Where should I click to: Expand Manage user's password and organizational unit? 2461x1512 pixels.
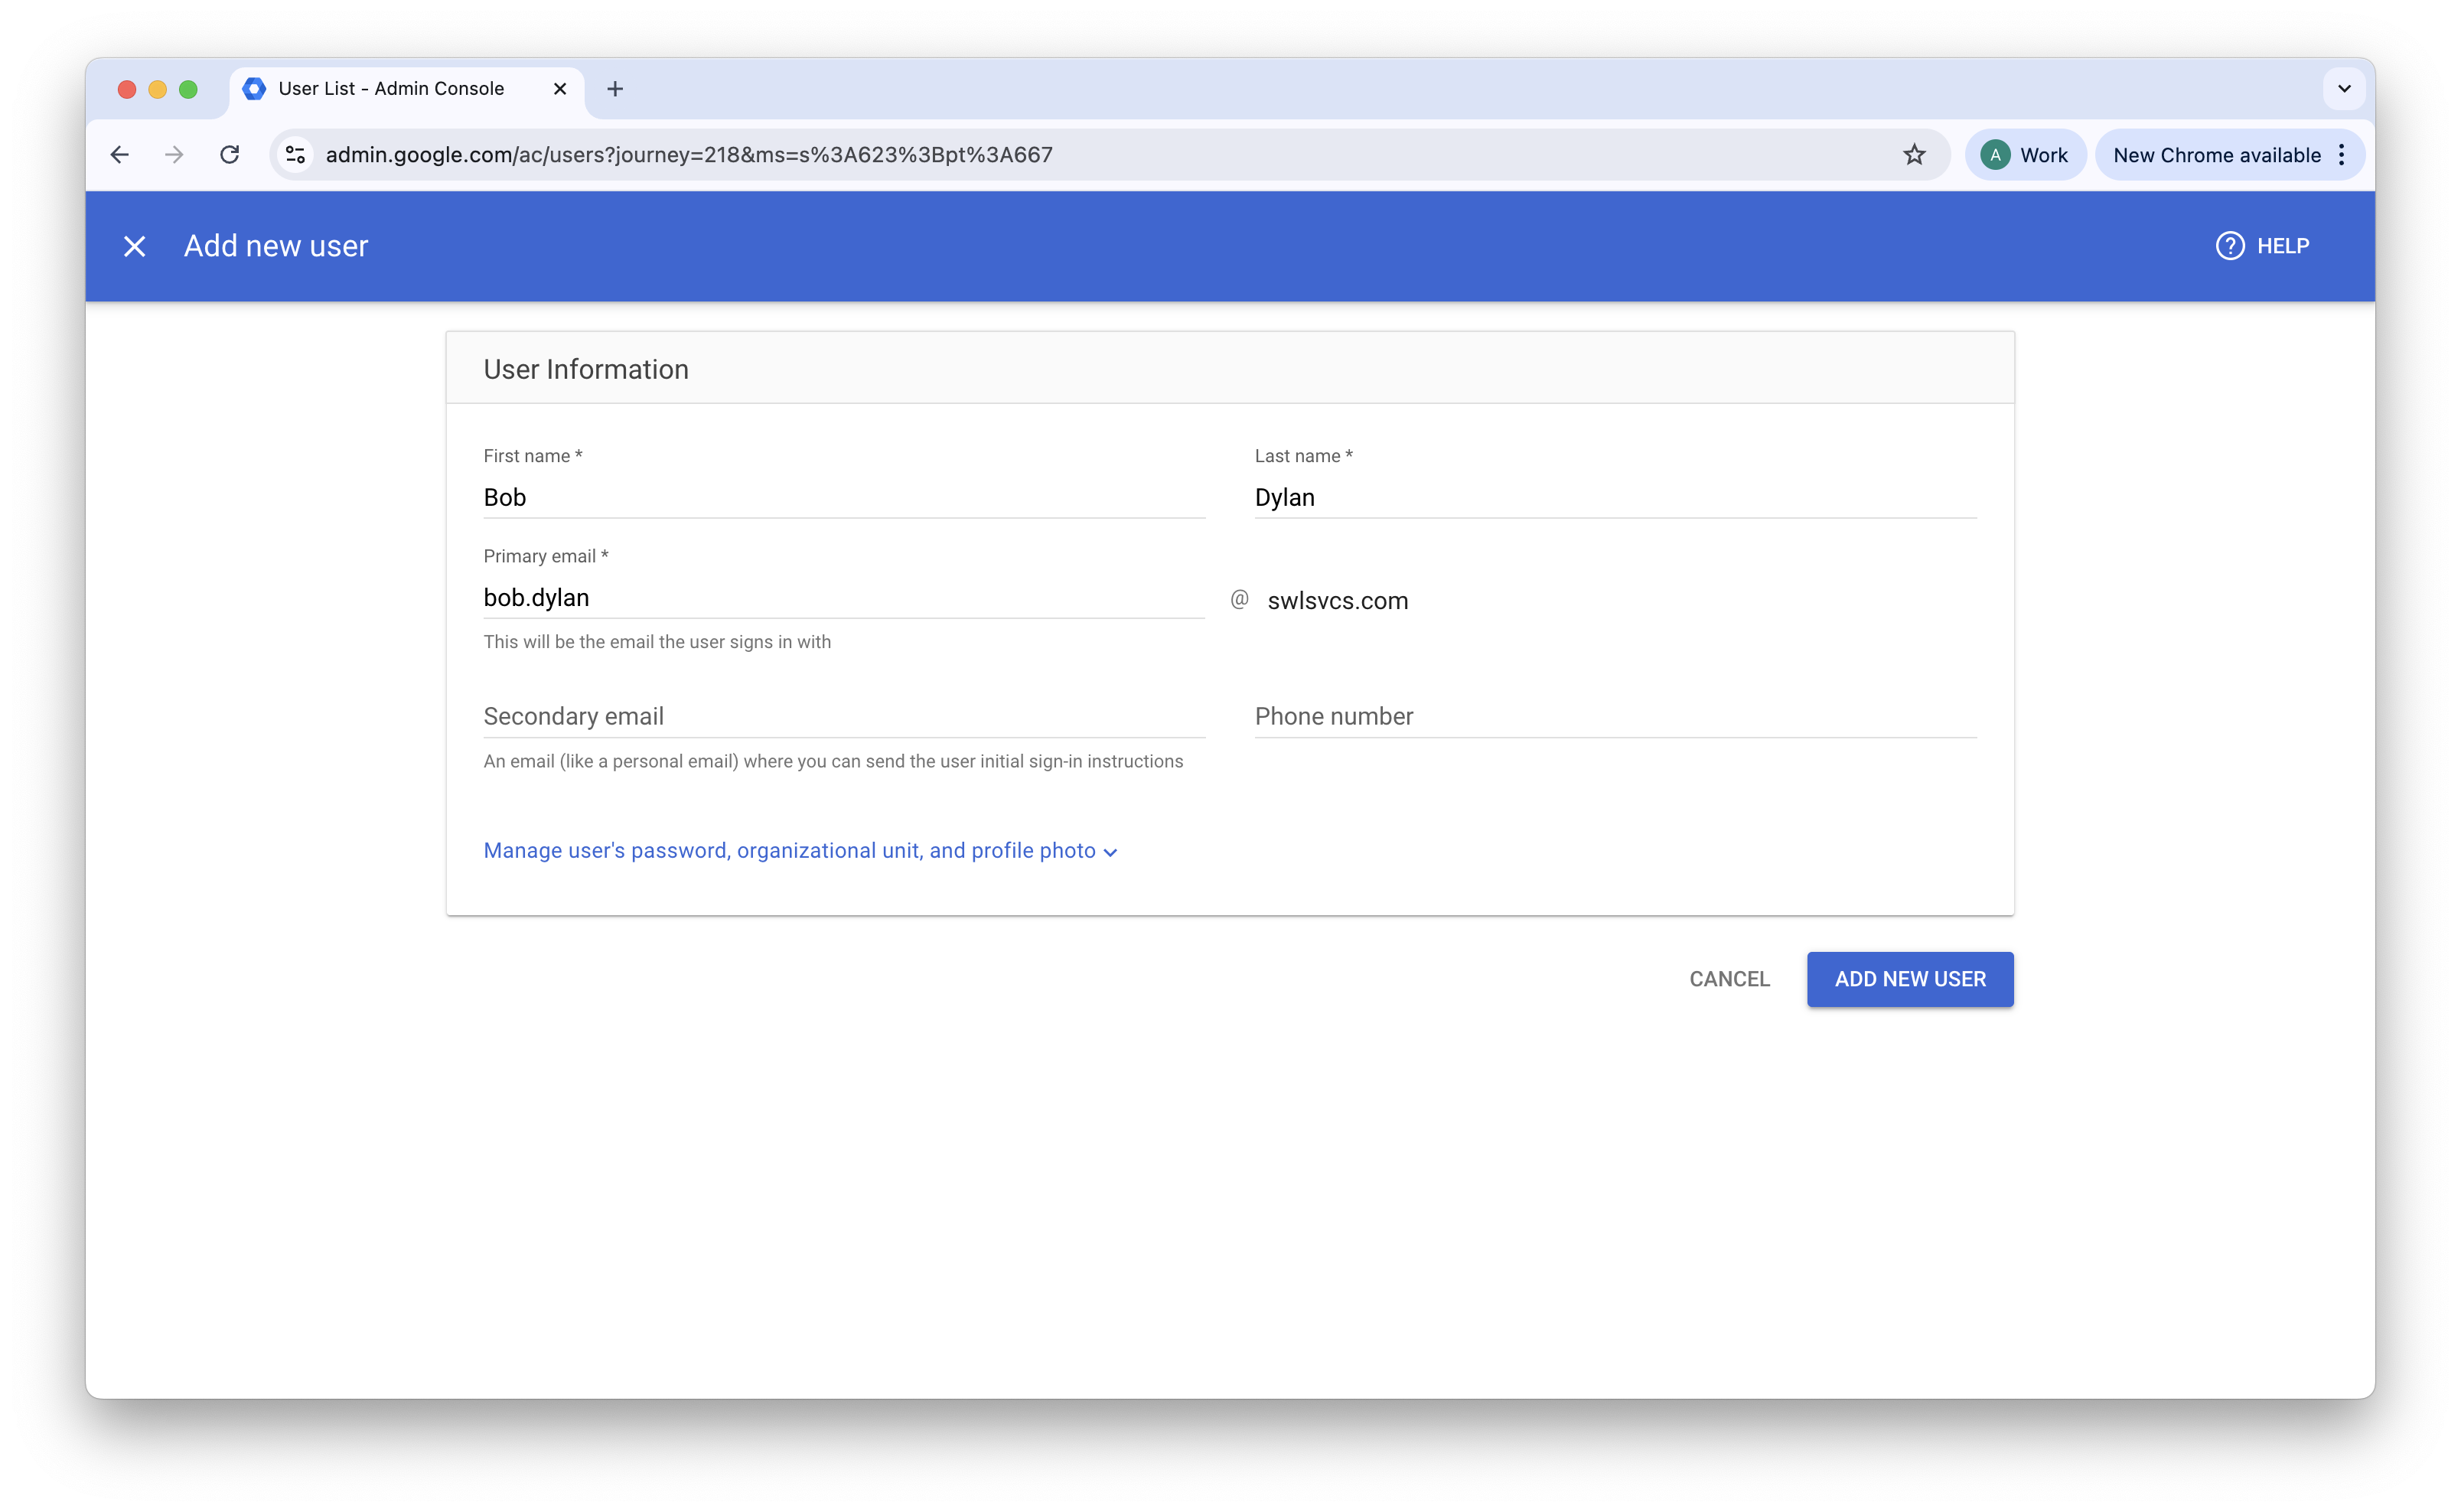pos(800,851)
